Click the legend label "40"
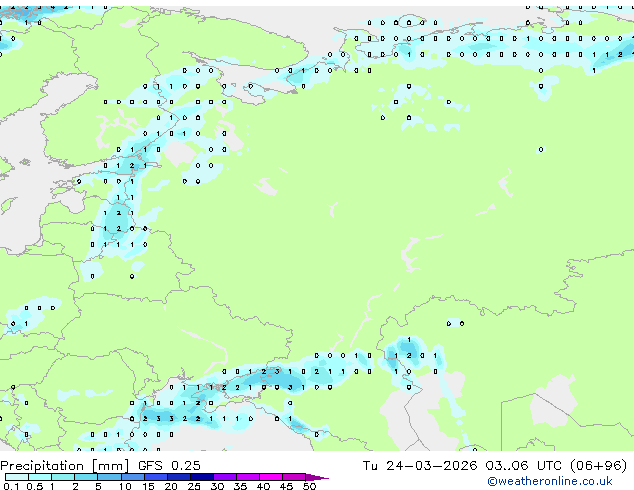Screen dimensions: 634x490 click(263, 486)
